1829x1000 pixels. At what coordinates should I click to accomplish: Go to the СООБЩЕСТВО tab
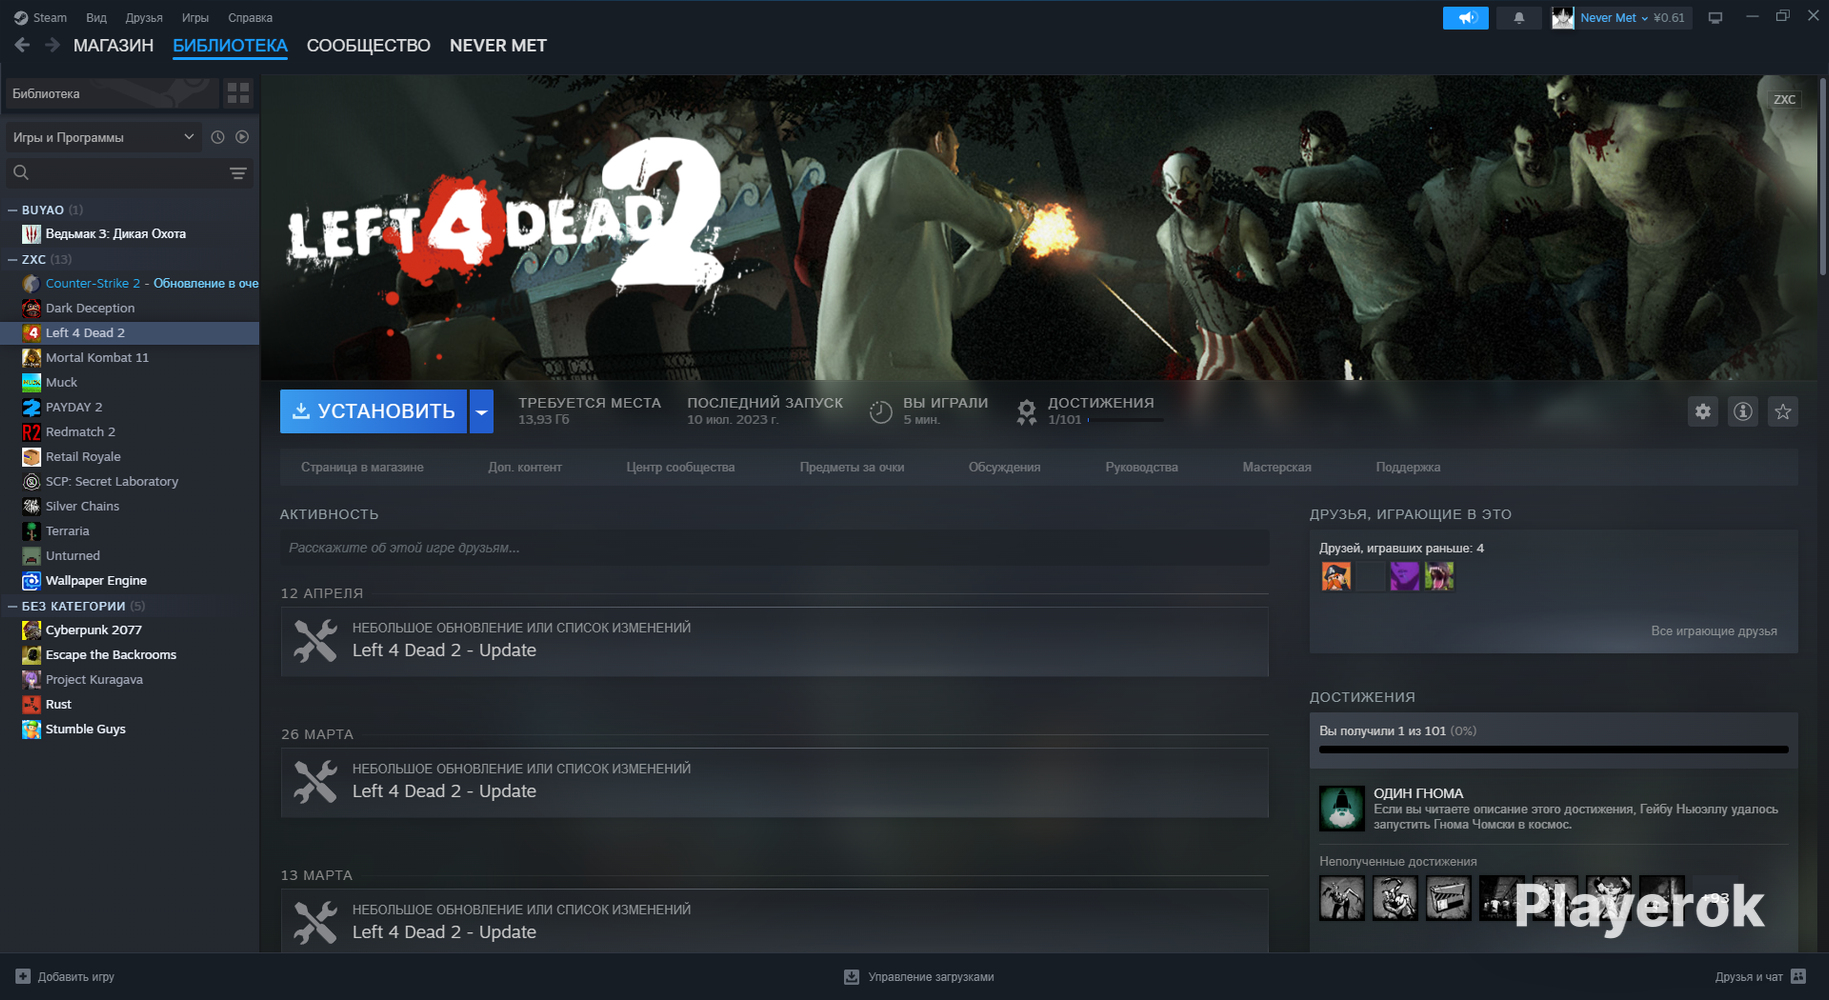[368, 46]
